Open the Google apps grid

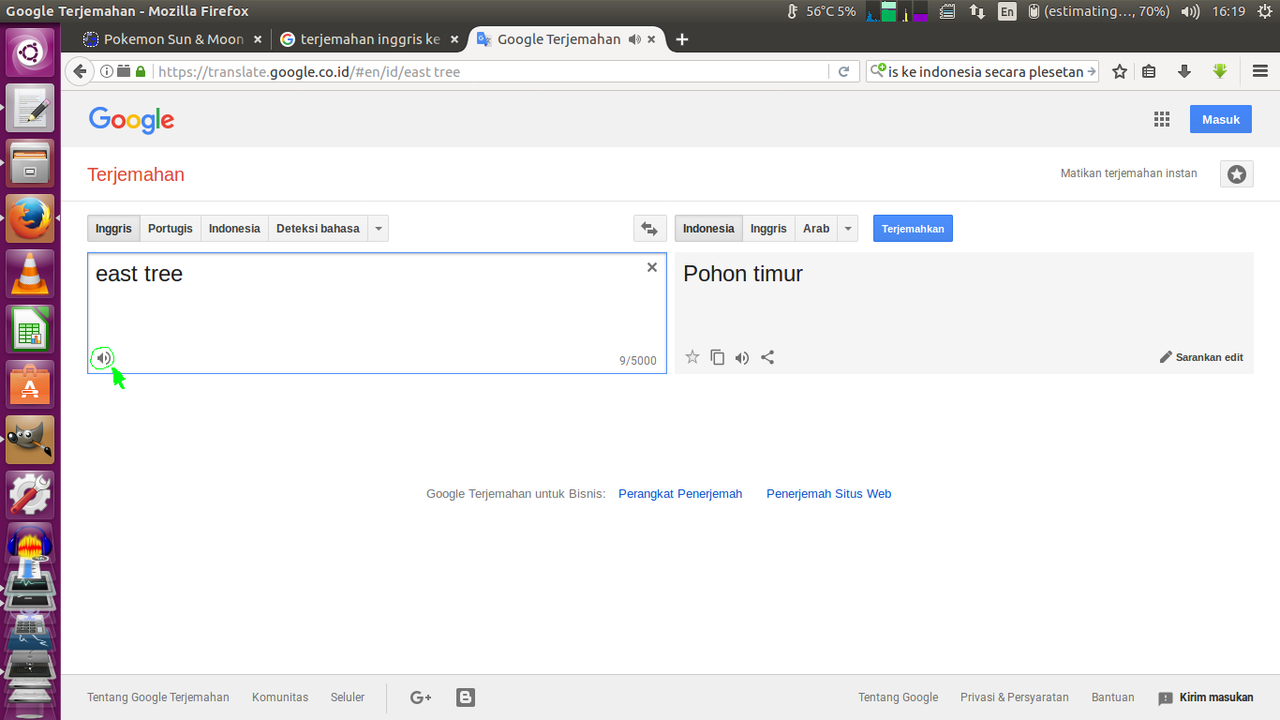(1161, 119)
